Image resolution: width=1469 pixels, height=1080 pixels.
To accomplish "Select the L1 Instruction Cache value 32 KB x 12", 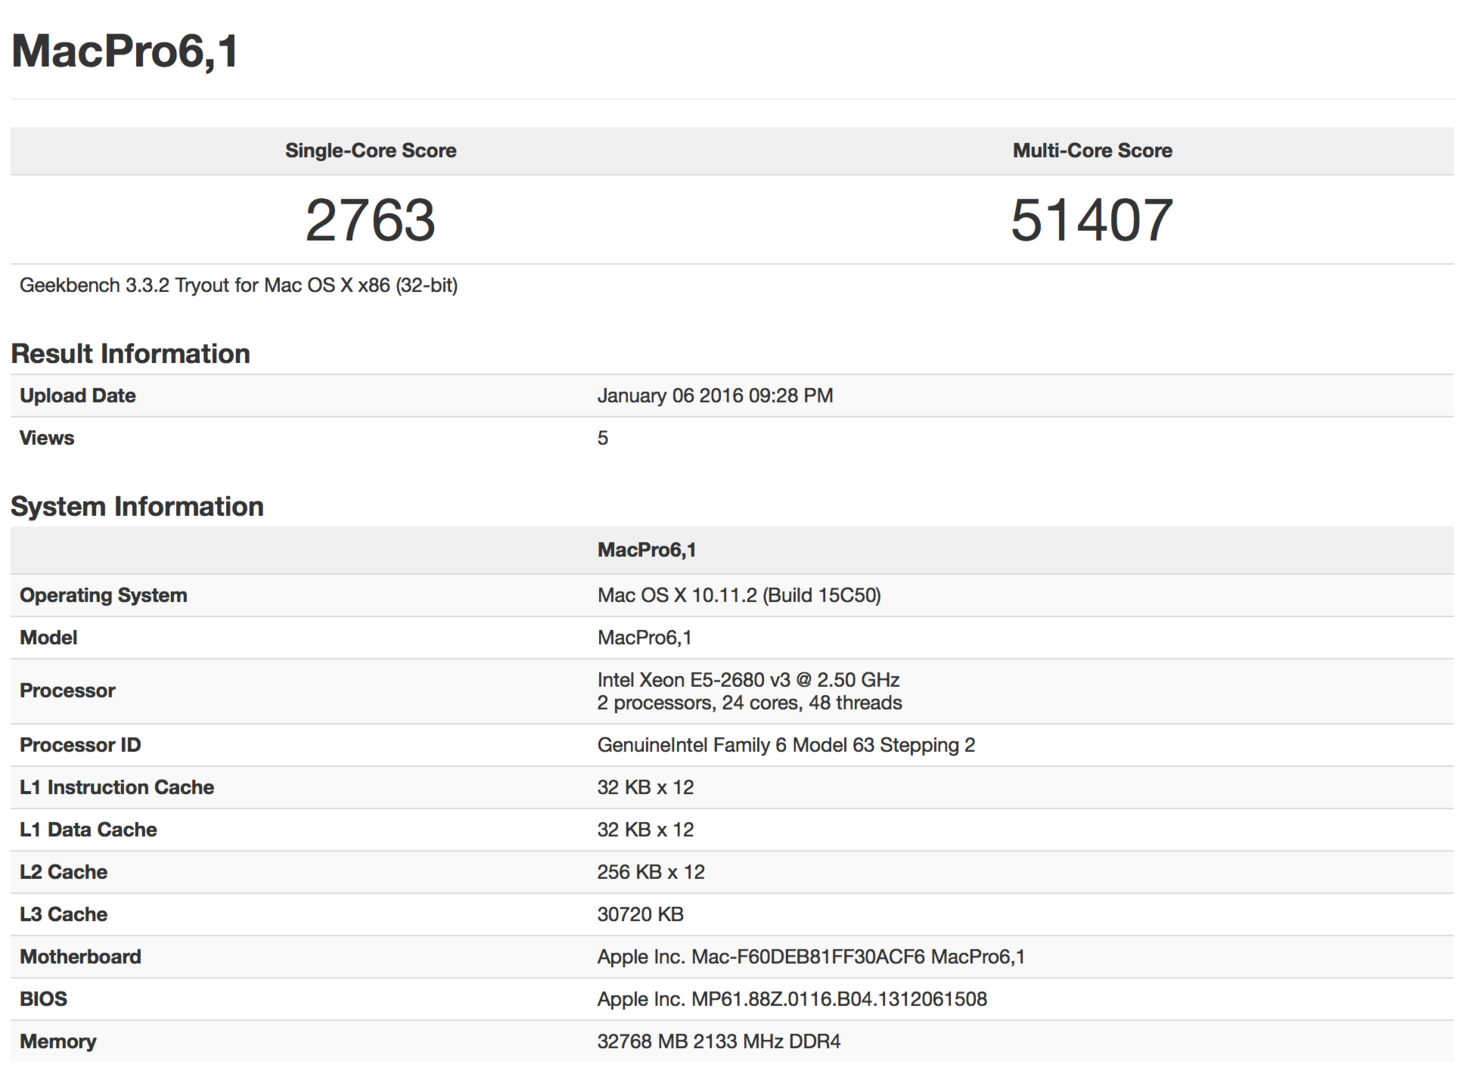I will (646, 788).
